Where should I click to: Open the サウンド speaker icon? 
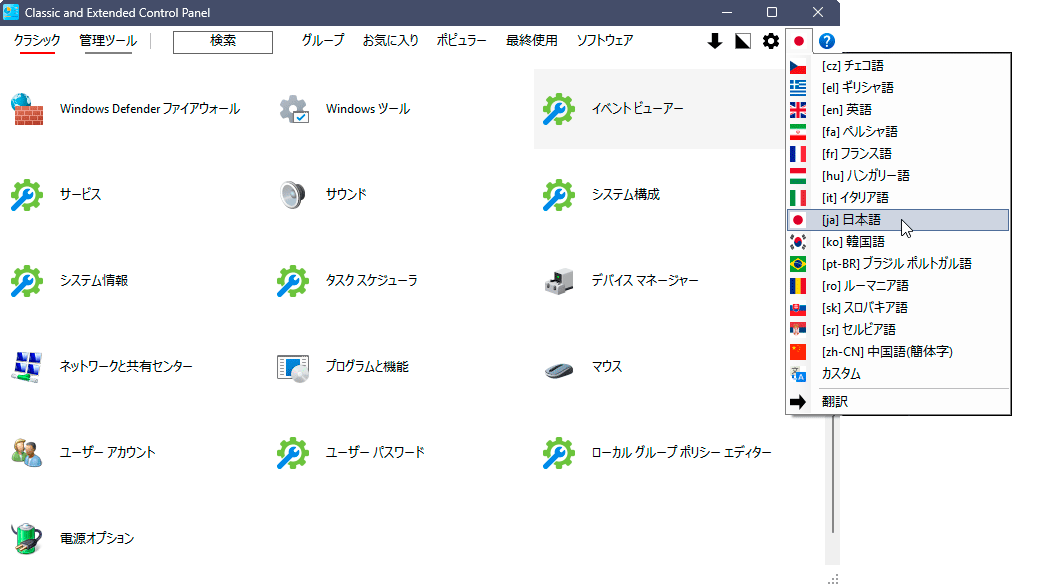point(292,195)
